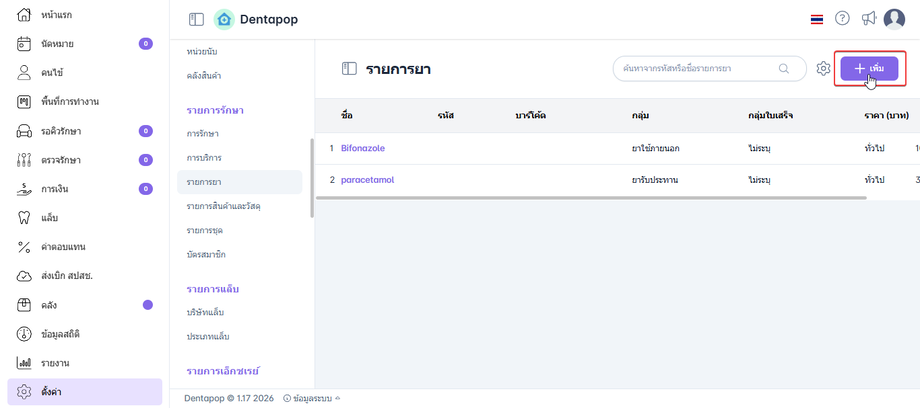Image resolution: width=920 pixels, height=408 pixels.
Task: Click the table's horizontal scrollbar
Action: pos(590,198)
